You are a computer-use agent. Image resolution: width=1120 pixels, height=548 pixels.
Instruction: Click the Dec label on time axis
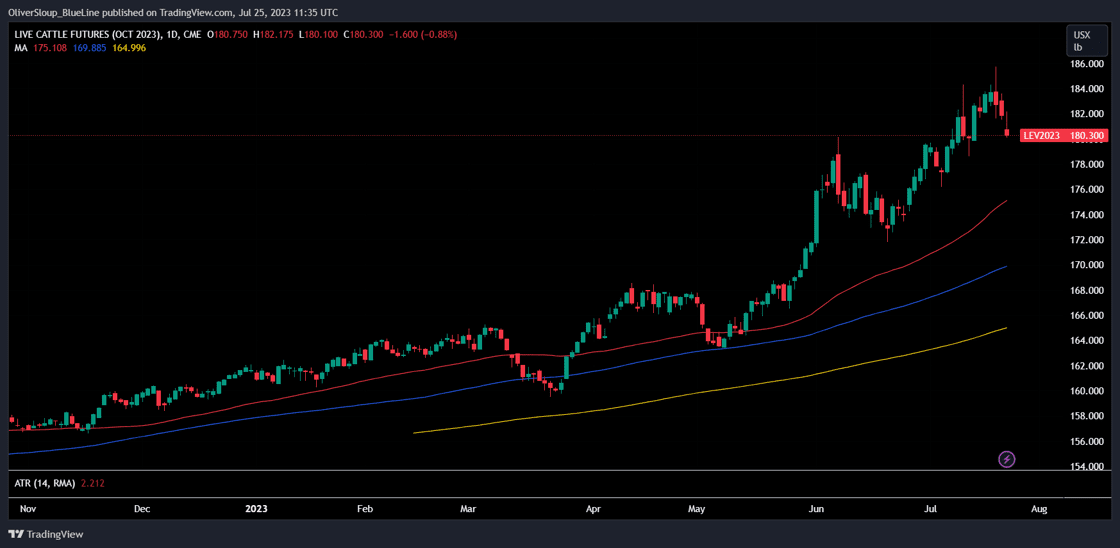coord(141,509)
